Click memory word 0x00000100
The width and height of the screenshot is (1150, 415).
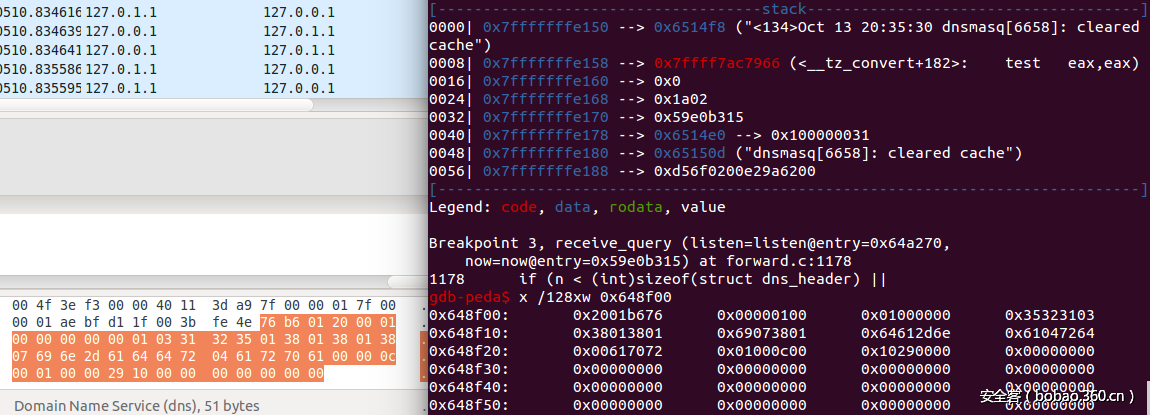click(x=762, y=315)
